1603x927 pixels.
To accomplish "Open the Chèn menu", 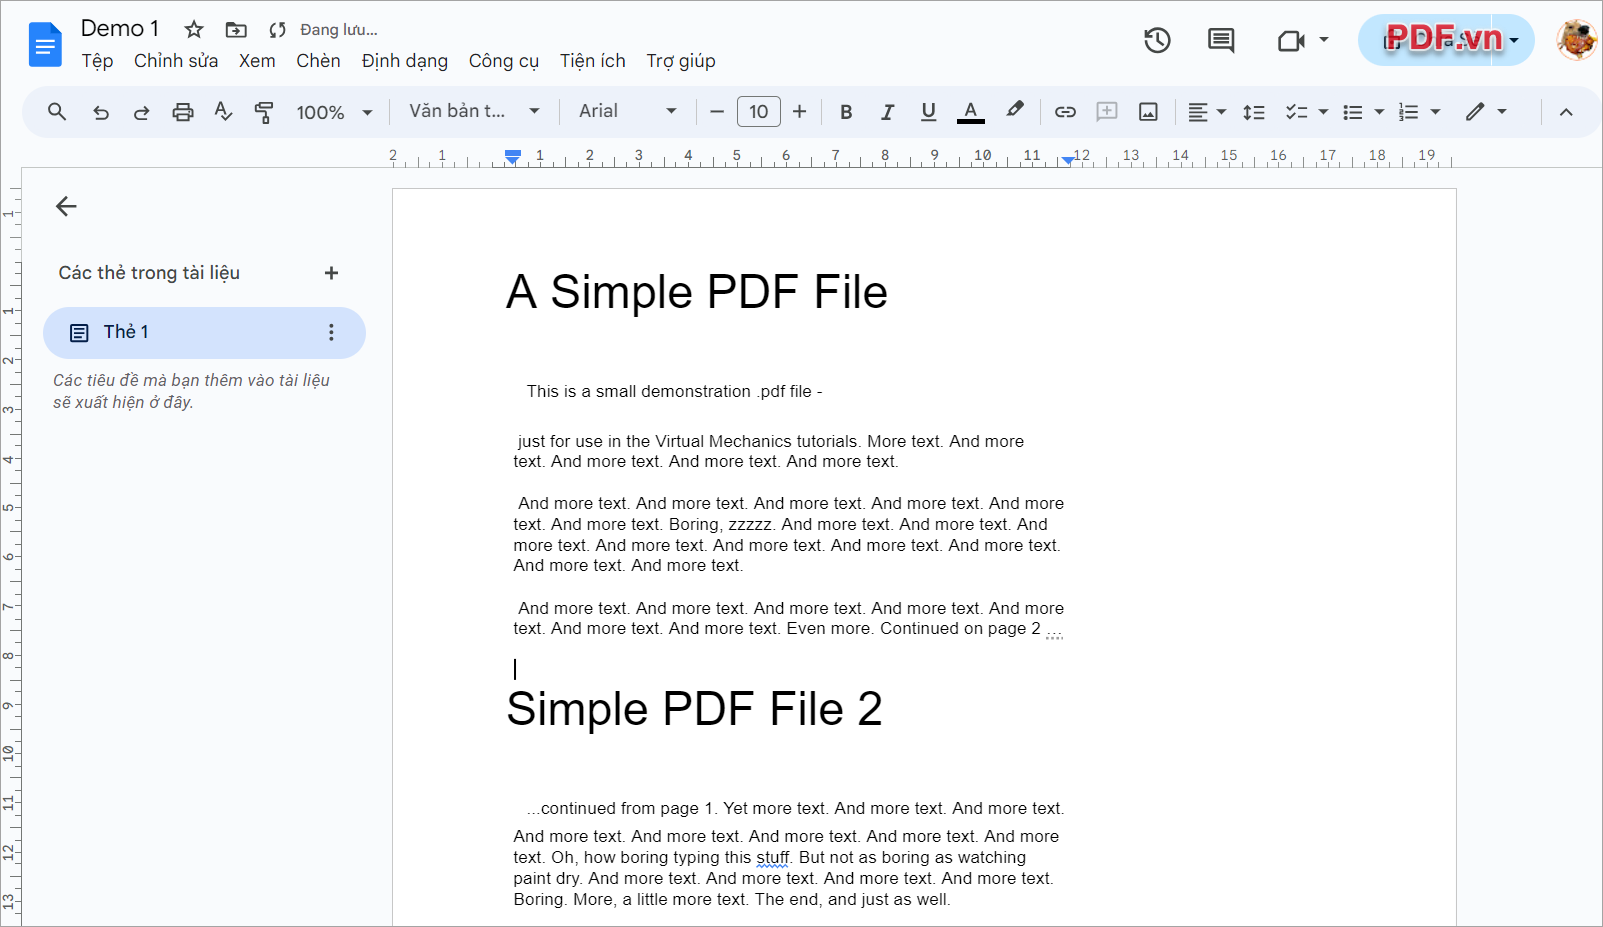I will 318,61.
